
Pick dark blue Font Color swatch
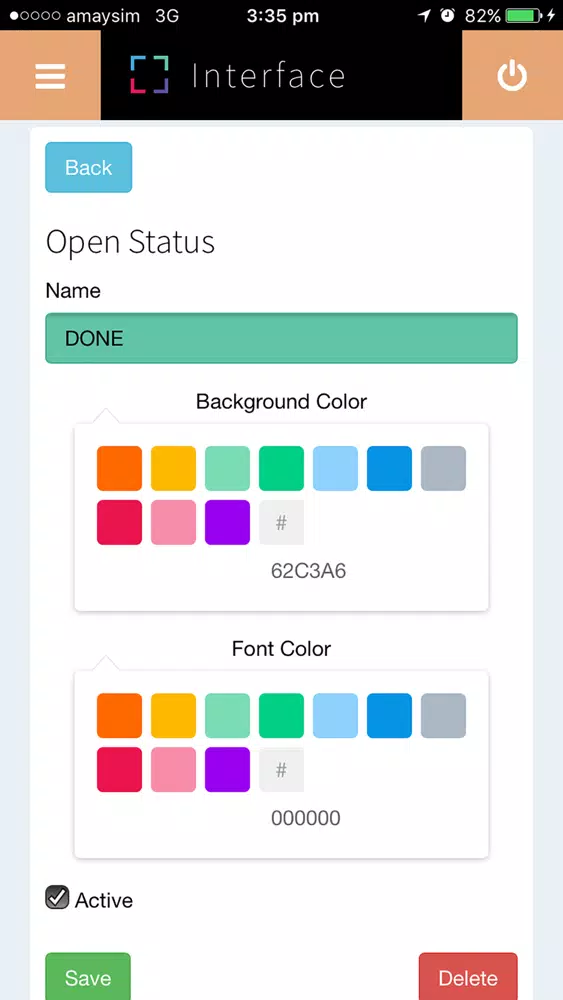pos(389,716)
